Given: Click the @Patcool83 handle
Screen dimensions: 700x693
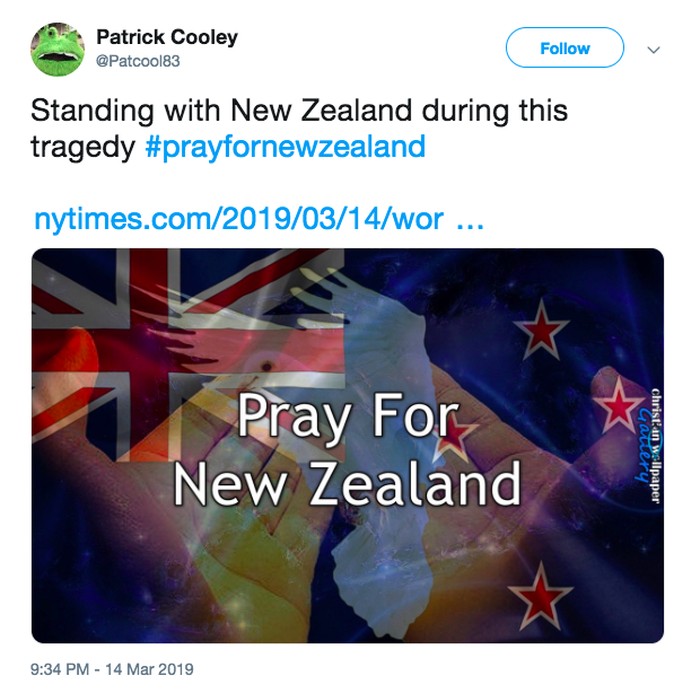Looking at the screenshot, I should pyautogui.click(x=138, y=61).
